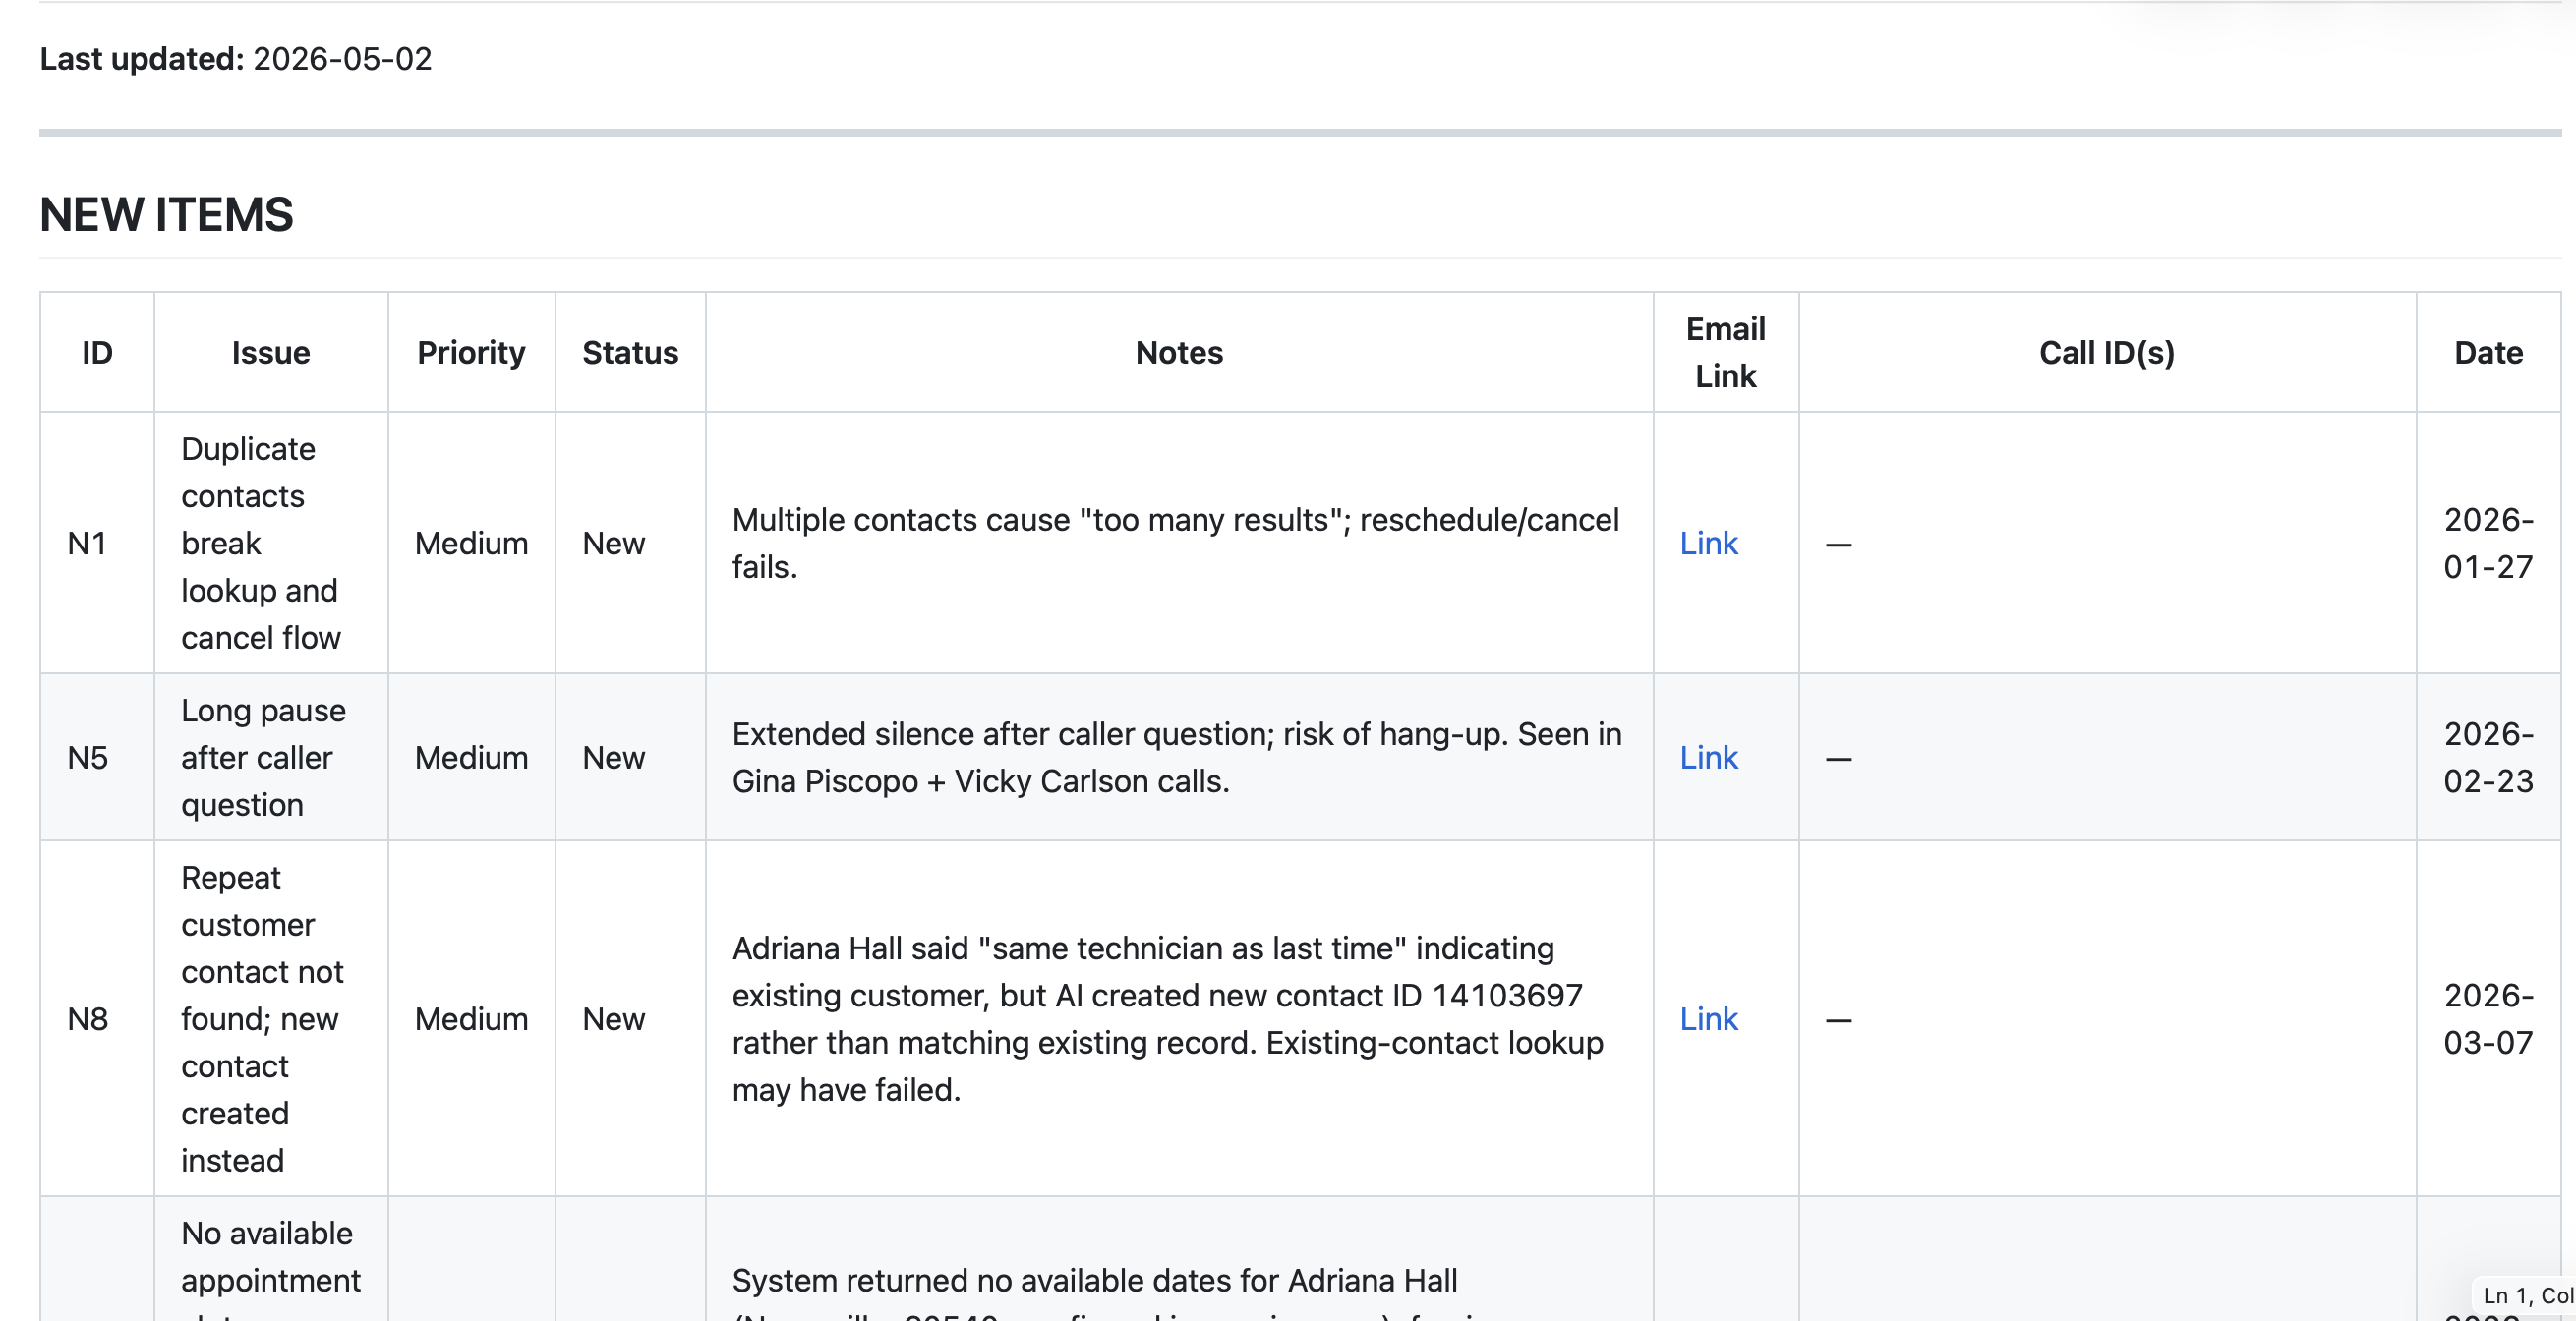Open the email Link in row N5
The height and width of the screenshot is (1321, 2576).
[1708, 757]
